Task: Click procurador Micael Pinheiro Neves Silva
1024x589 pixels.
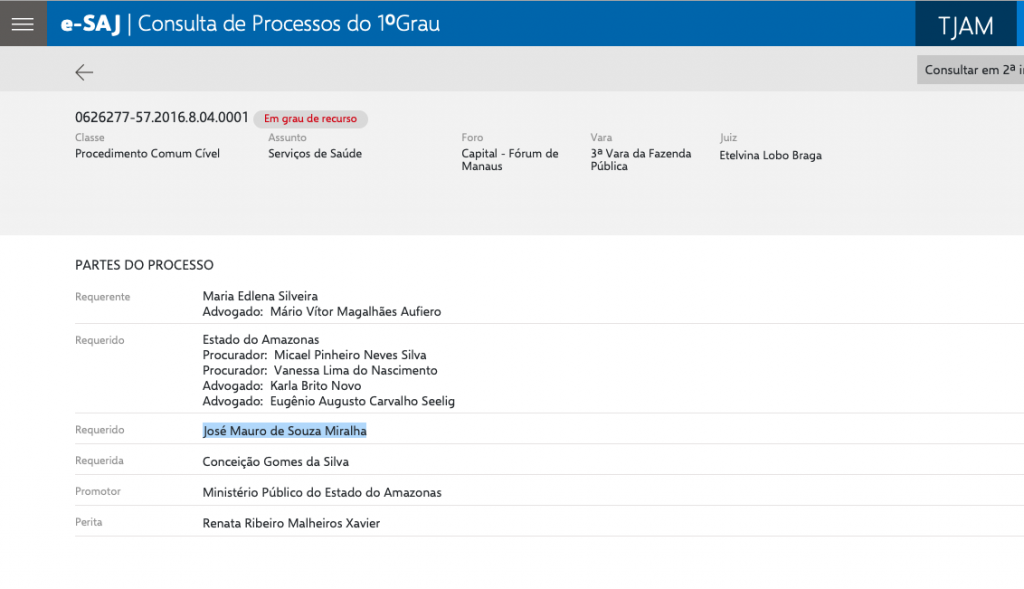Action: pyautogui.click(x=350, y=355)
